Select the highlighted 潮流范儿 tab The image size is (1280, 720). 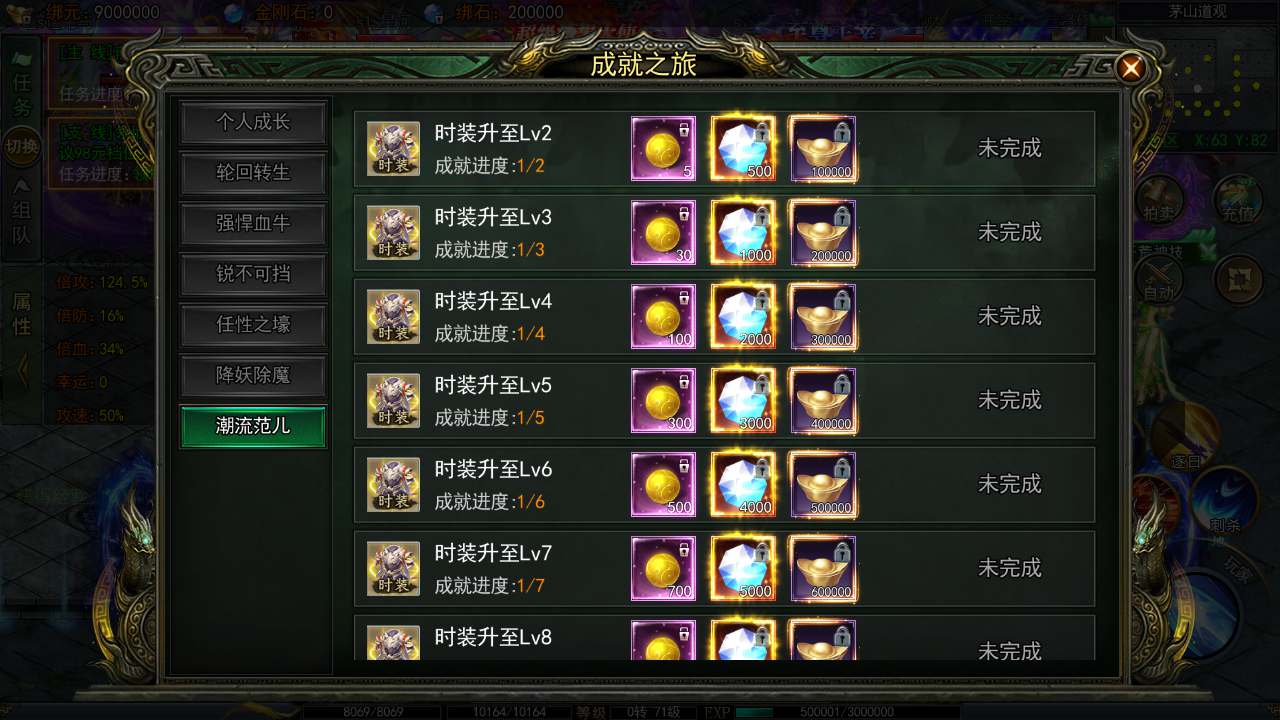pos(253,426)
